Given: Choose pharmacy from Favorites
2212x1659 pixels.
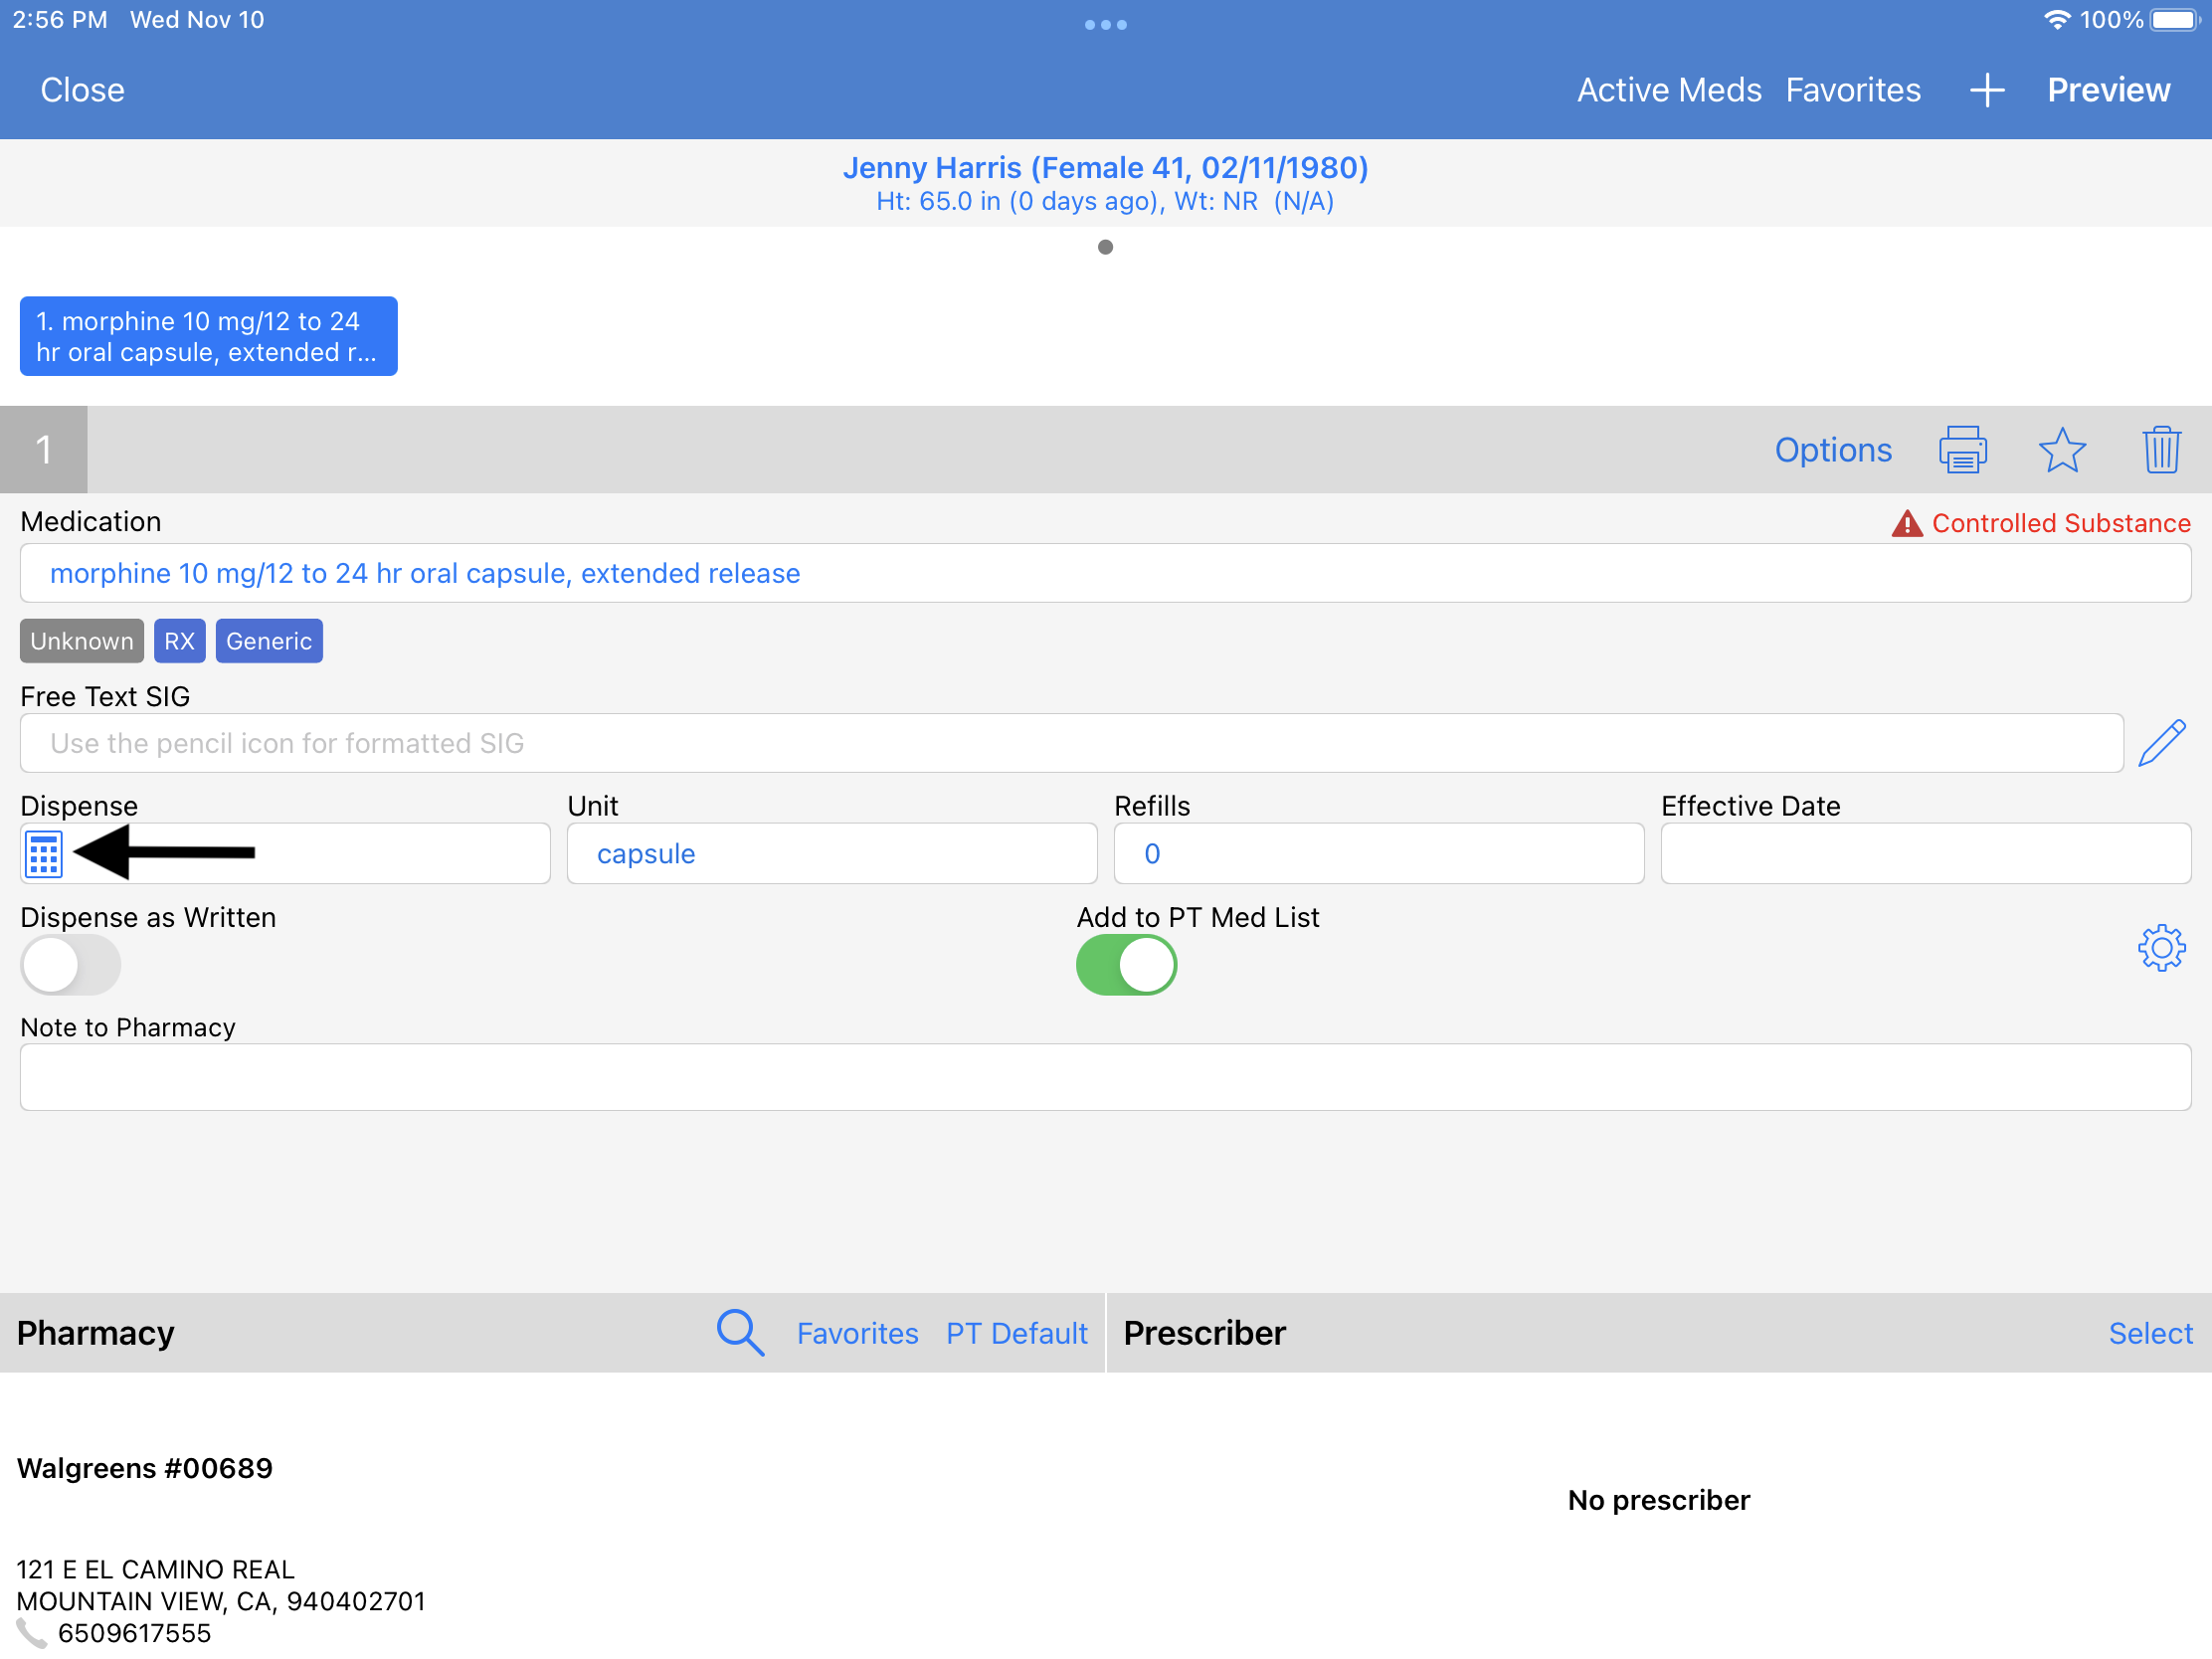Looking at the screenshot, I should point(857,1332).
